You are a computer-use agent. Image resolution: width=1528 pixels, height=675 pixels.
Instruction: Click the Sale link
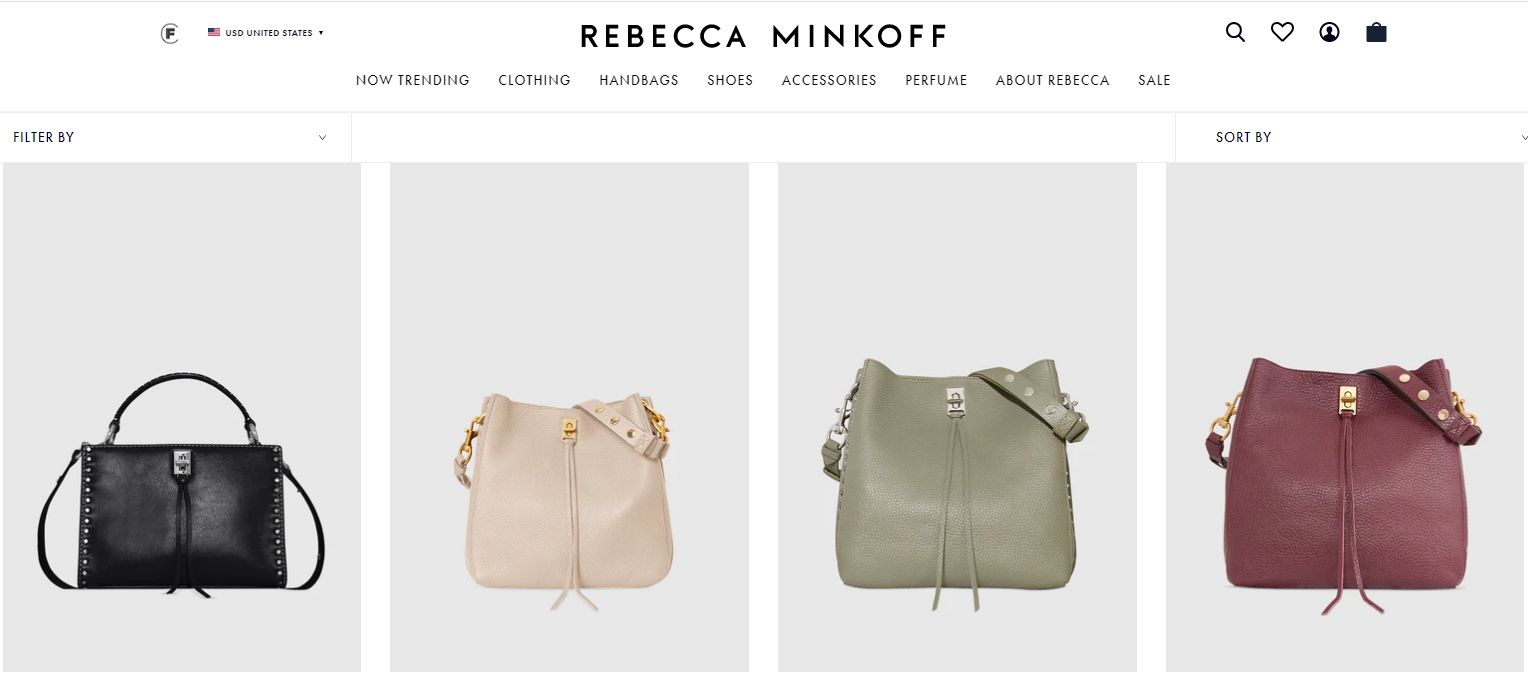[1154, 80]
